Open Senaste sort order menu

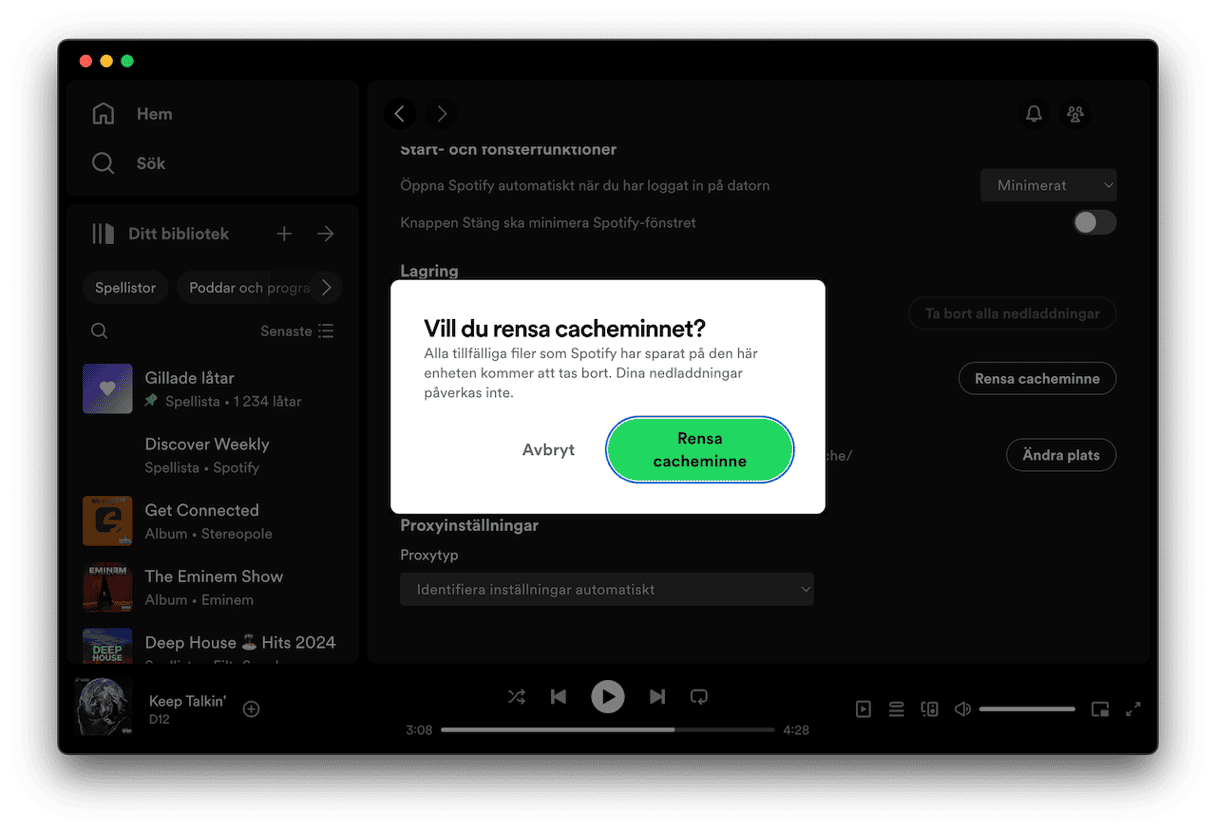(297, 331)
